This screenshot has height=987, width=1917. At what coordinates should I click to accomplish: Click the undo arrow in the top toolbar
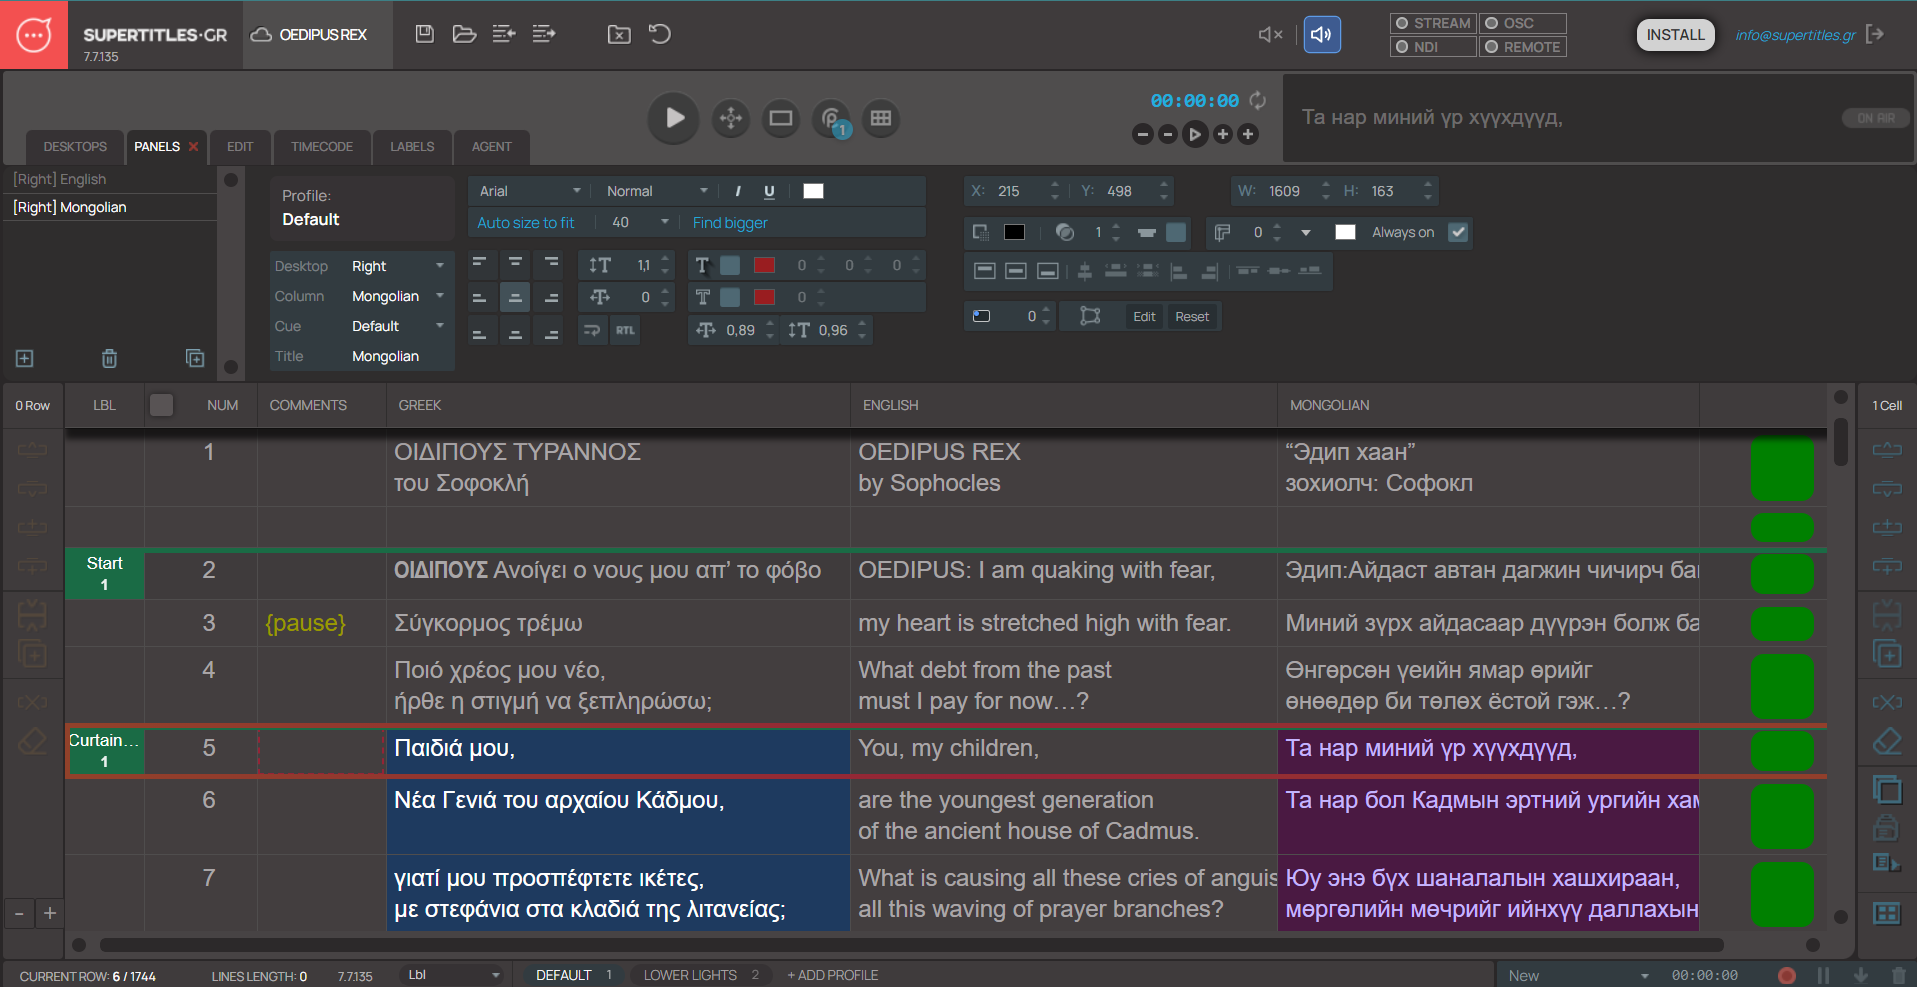[660, 34]
